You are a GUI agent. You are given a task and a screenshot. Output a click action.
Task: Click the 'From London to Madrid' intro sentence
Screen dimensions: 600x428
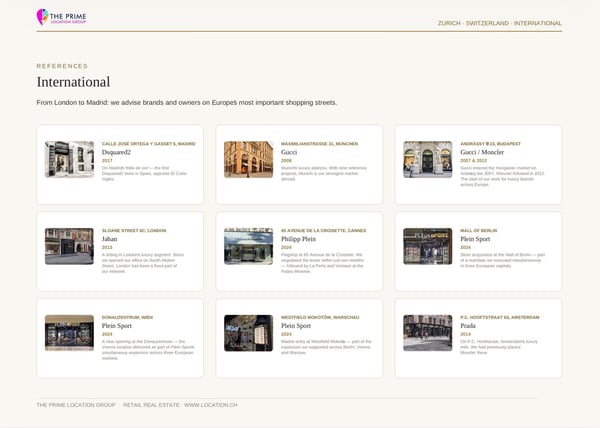[x=187, y=103]
